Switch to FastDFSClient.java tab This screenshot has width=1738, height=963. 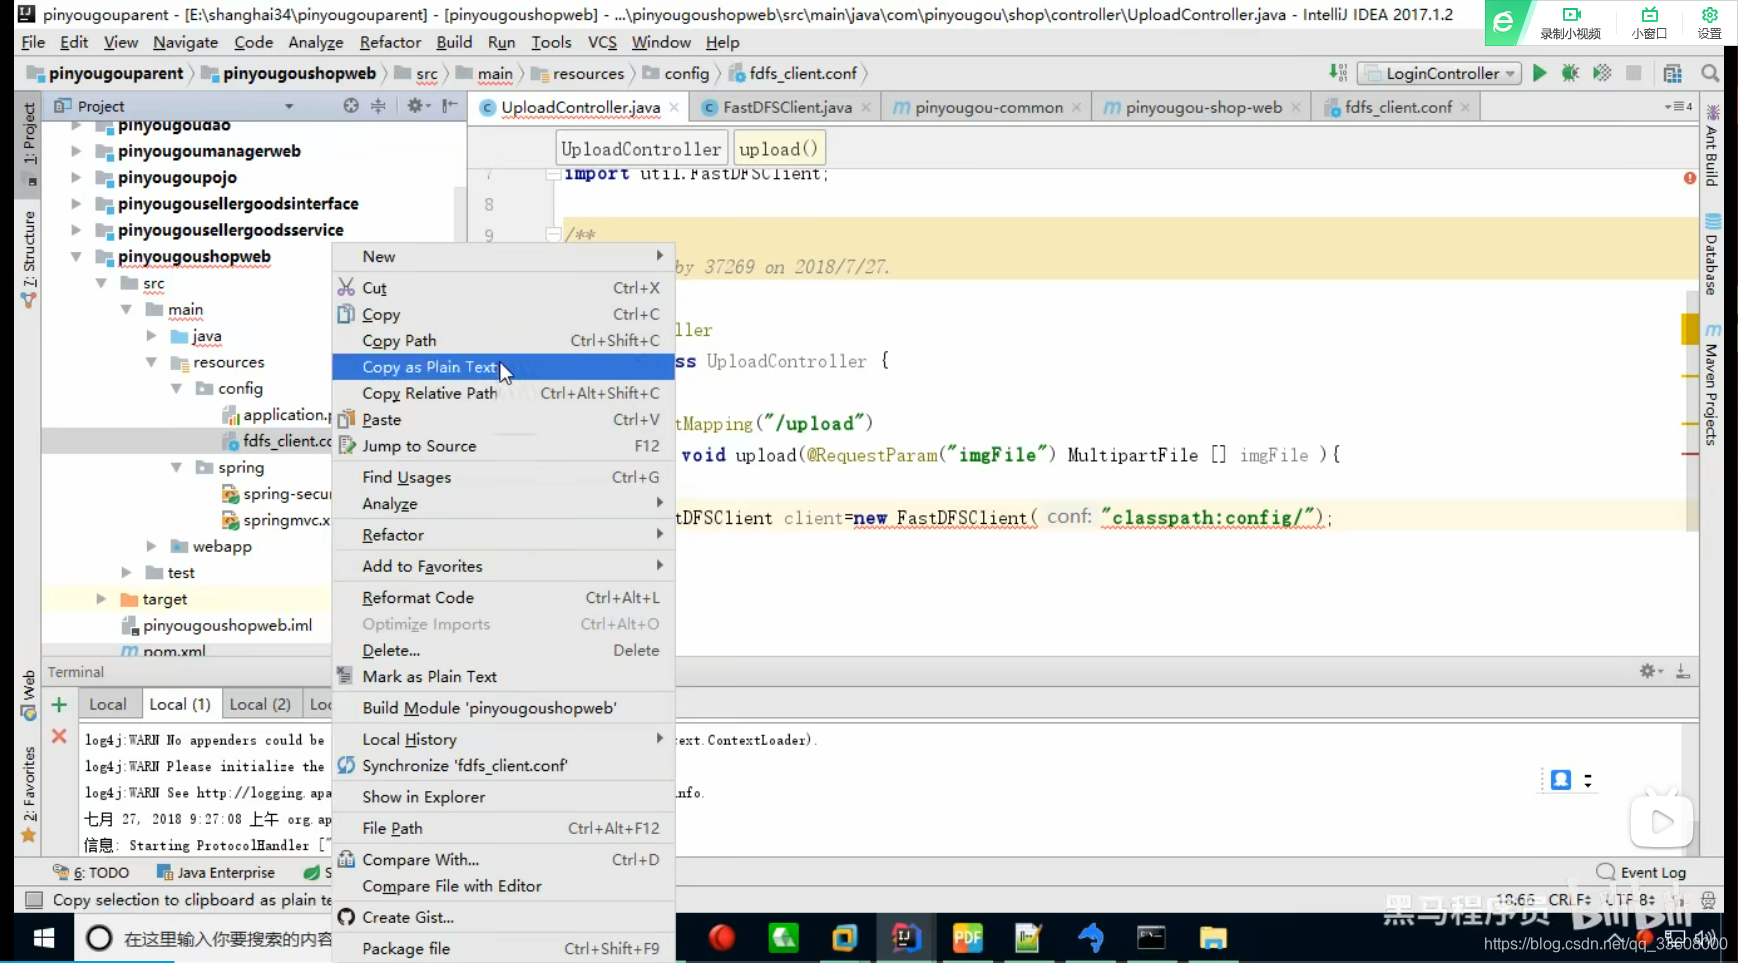(x=787, y=107)
